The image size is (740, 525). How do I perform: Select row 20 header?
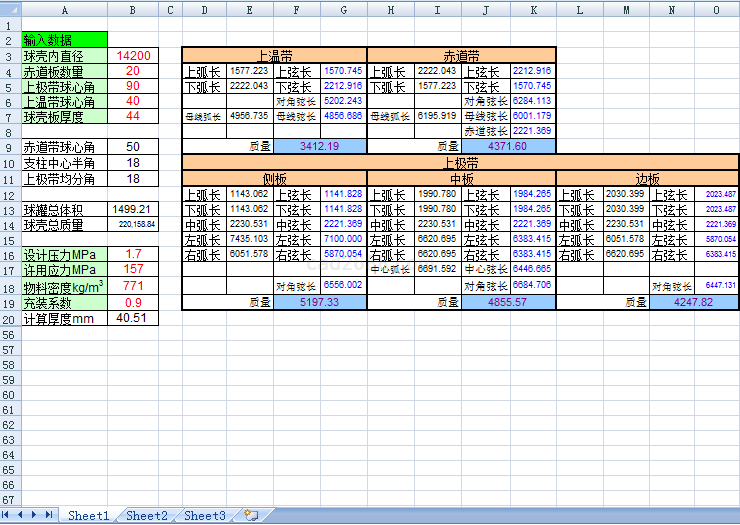(x=10, y=318)
